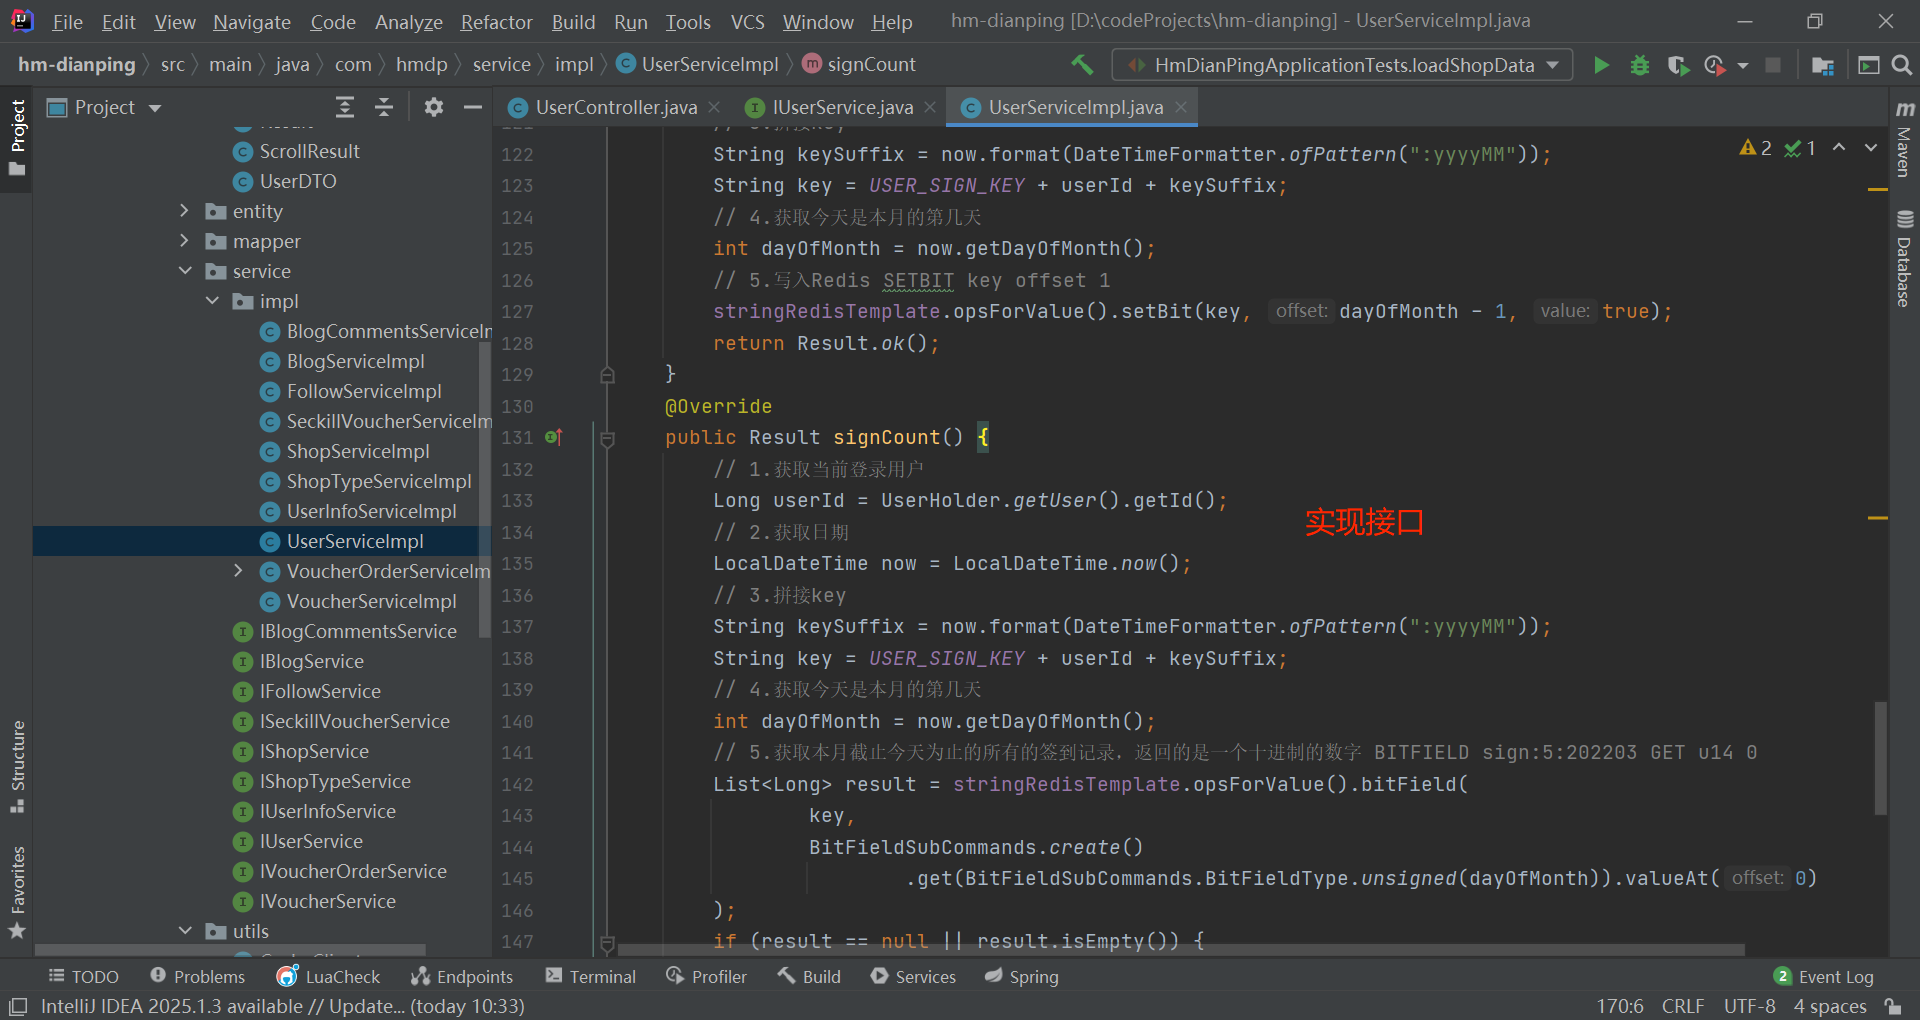
Task: Click the 4 spaces indent widget
Action: [1830, 1006]
